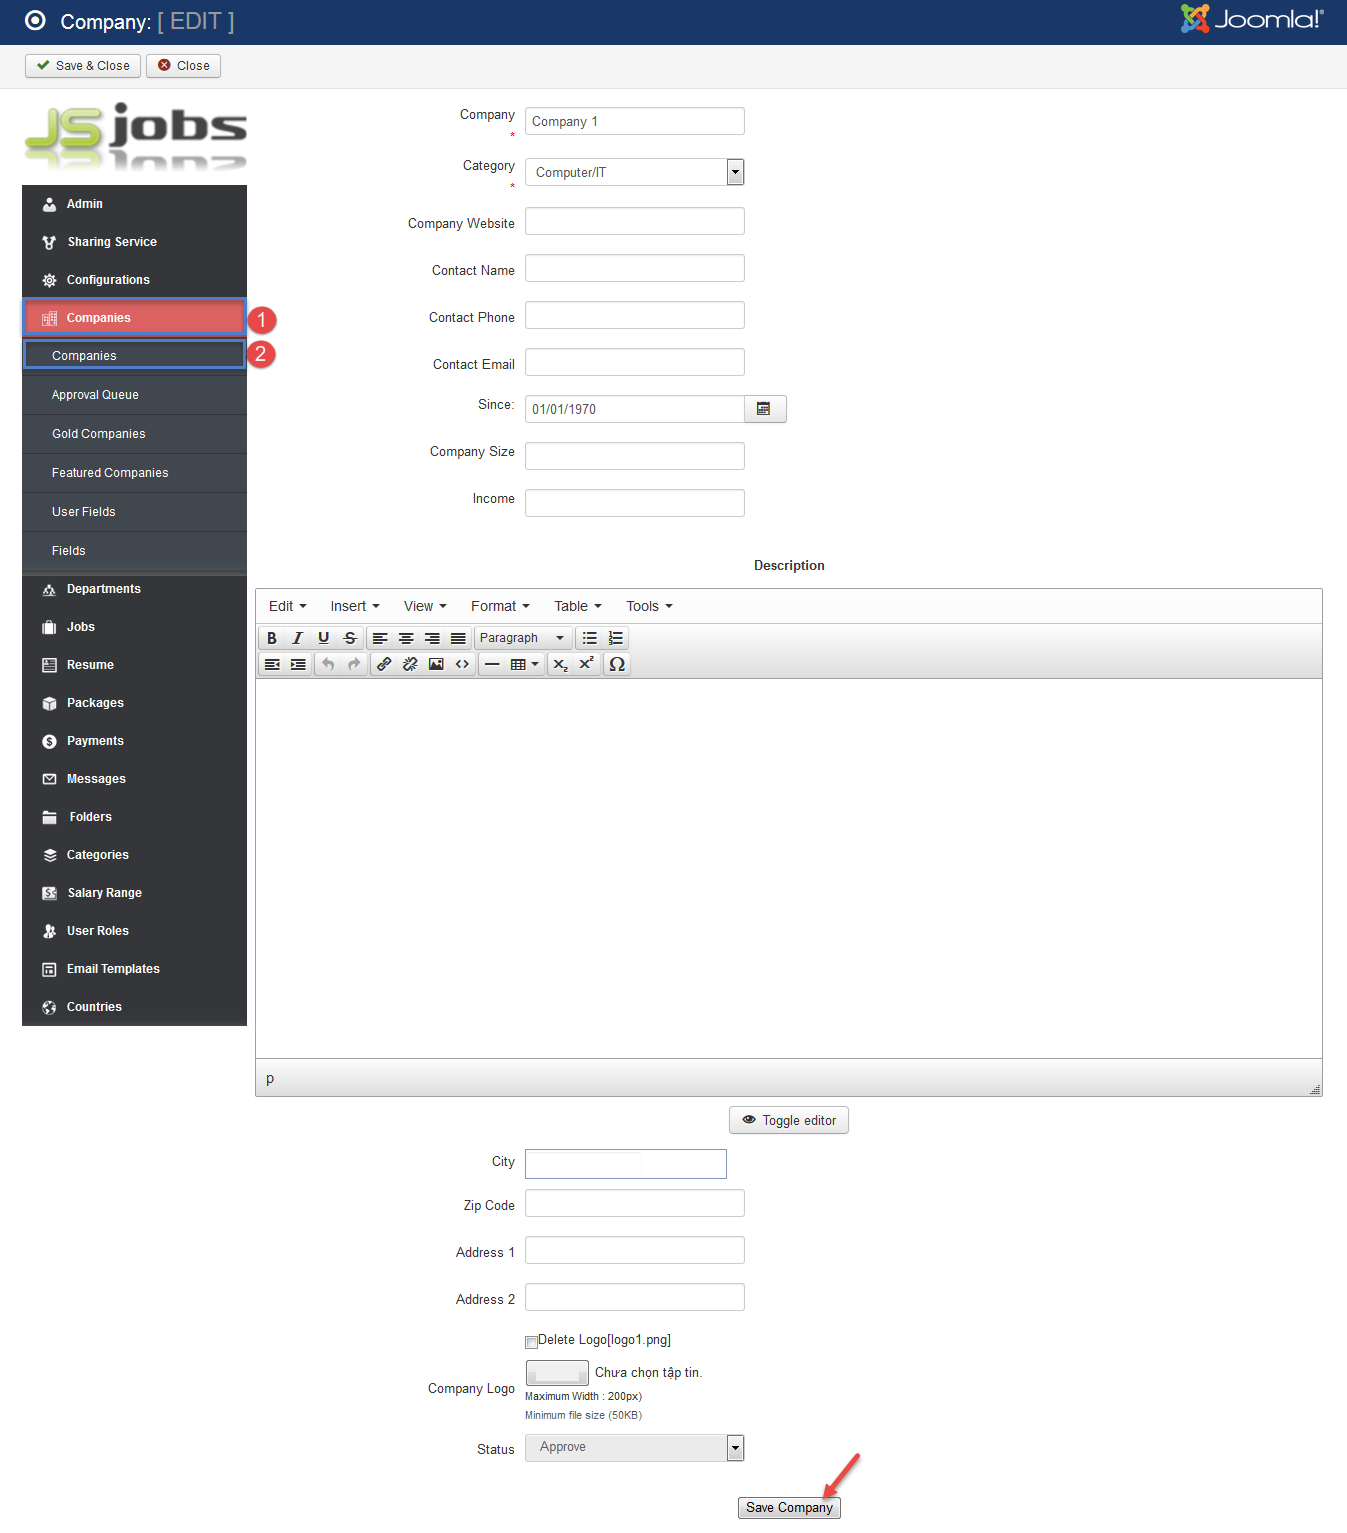Insert a bullet list in editor
This screenshot has height=1533, width=1347.
[x=590, y=638]
